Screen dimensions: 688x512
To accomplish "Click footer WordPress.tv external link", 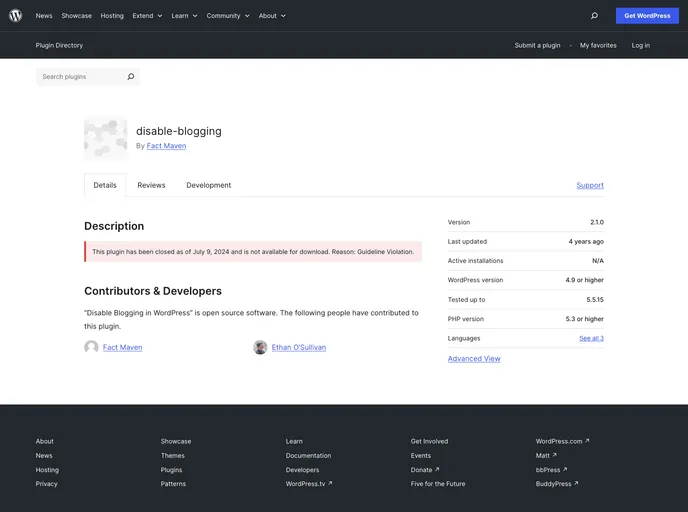I will (x=309, y=483).
